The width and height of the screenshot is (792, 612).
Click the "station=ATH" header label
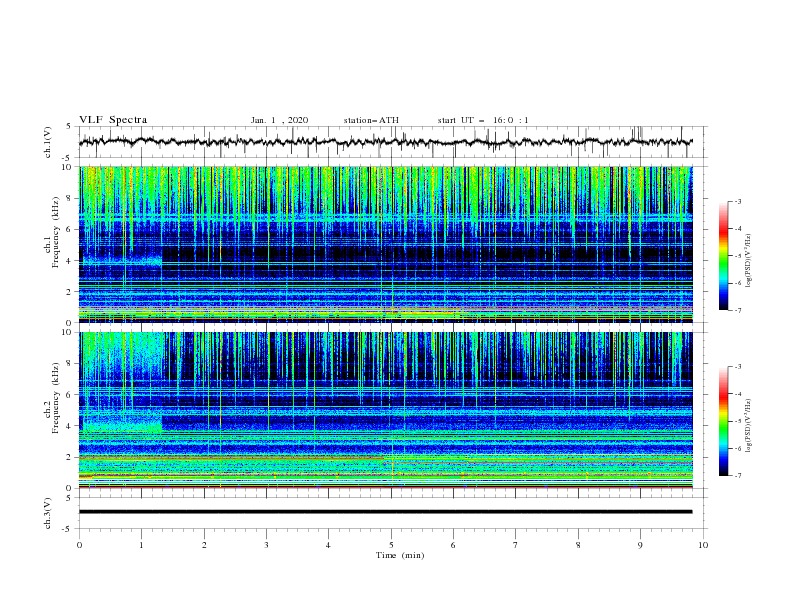click(x=371, y=120)
